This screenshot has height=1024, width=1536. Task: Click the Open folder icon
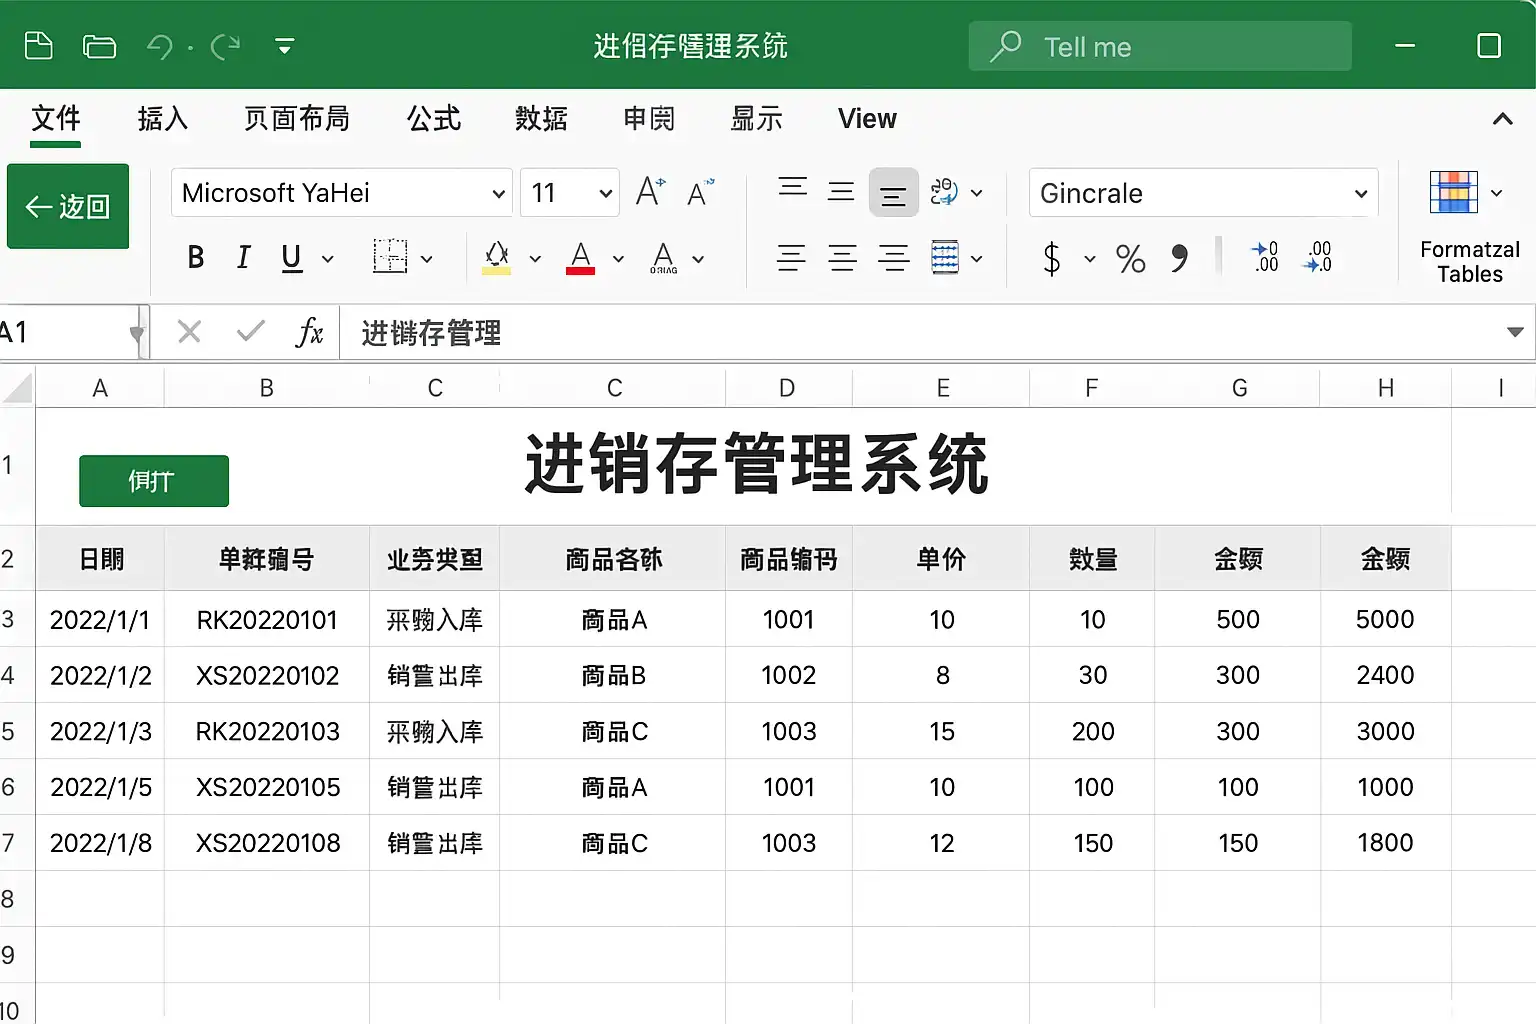tap(99, 46)
